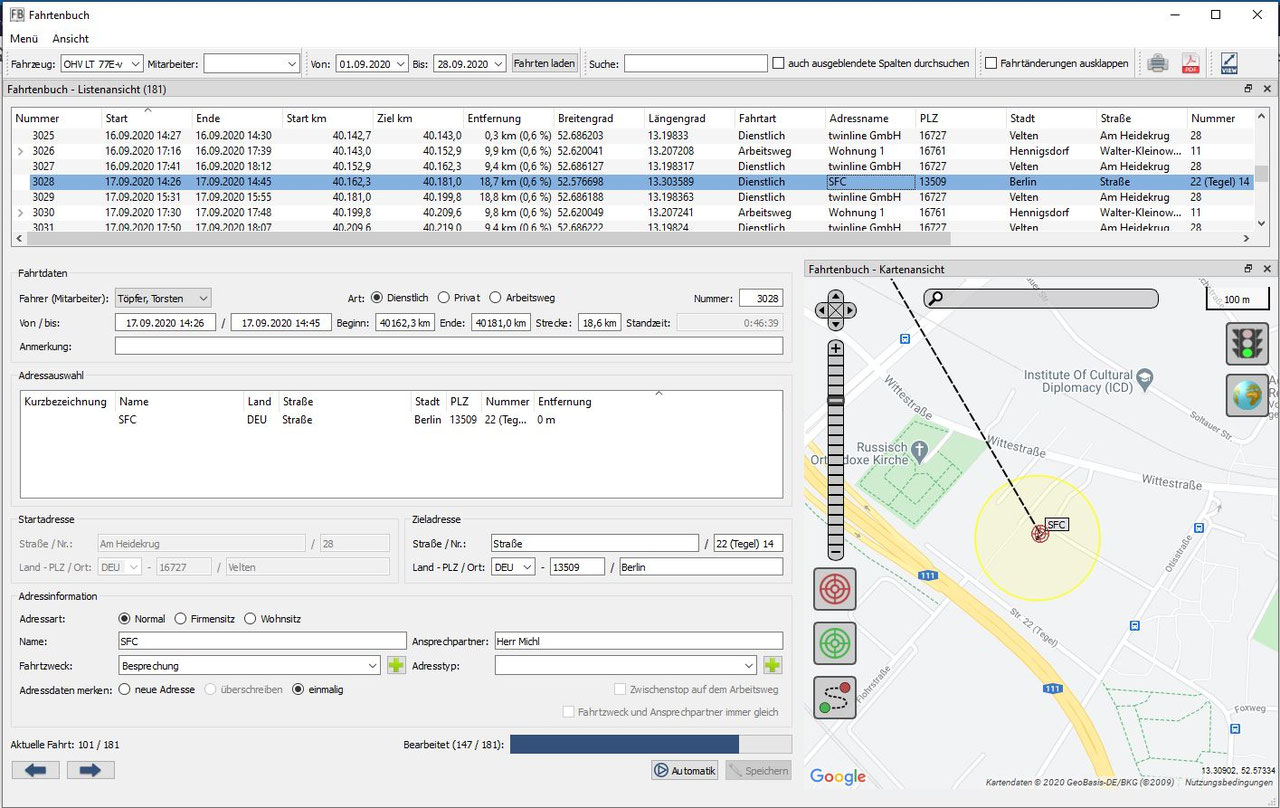Image resolution: width=1280 pixels, height=808 pixels.
Task: Open the VIEW icon in toolbar
Action: 1229,63
